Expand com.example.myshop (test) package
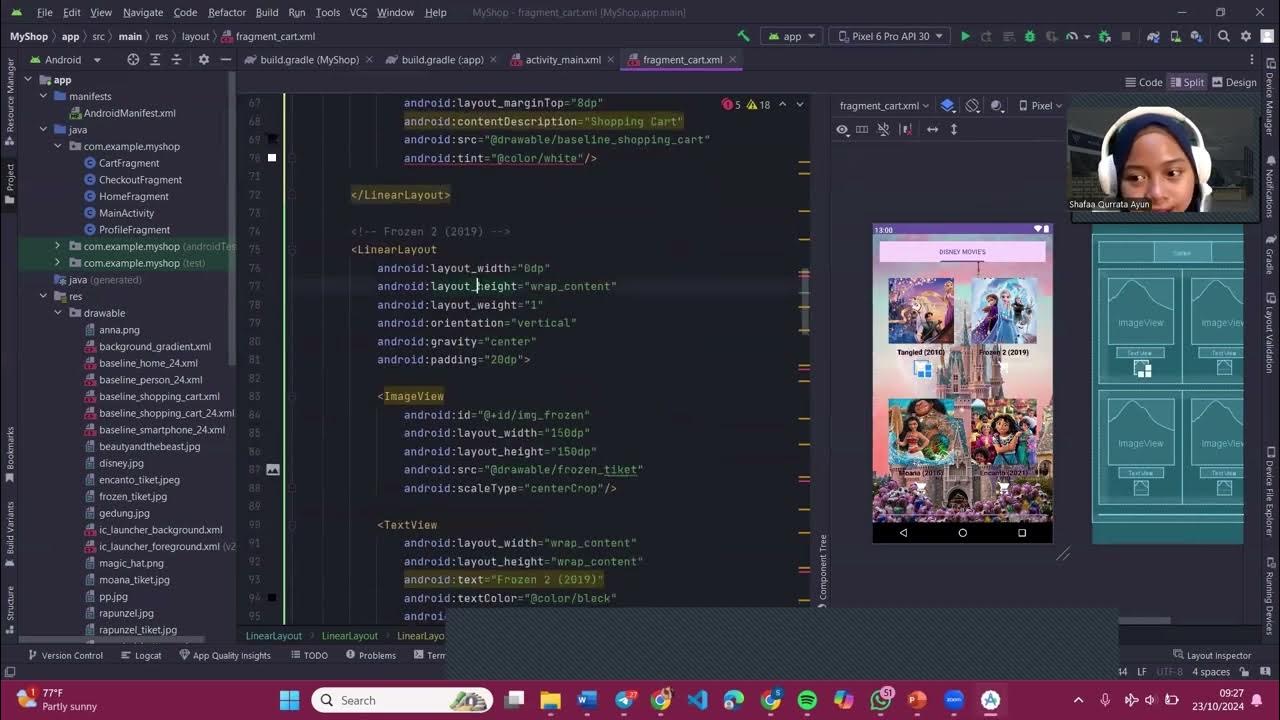 click(x=57, y=263)
